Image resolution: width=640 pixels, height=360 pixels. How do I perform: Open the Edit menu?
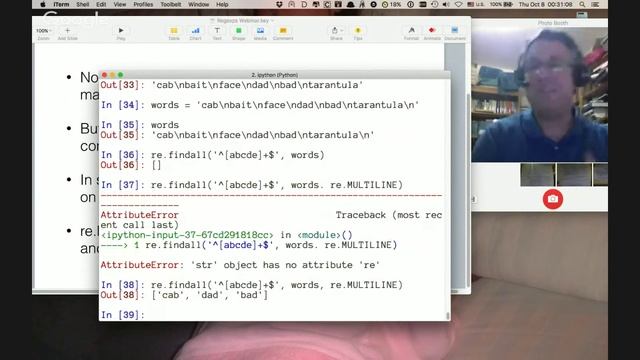click(101, 4)
